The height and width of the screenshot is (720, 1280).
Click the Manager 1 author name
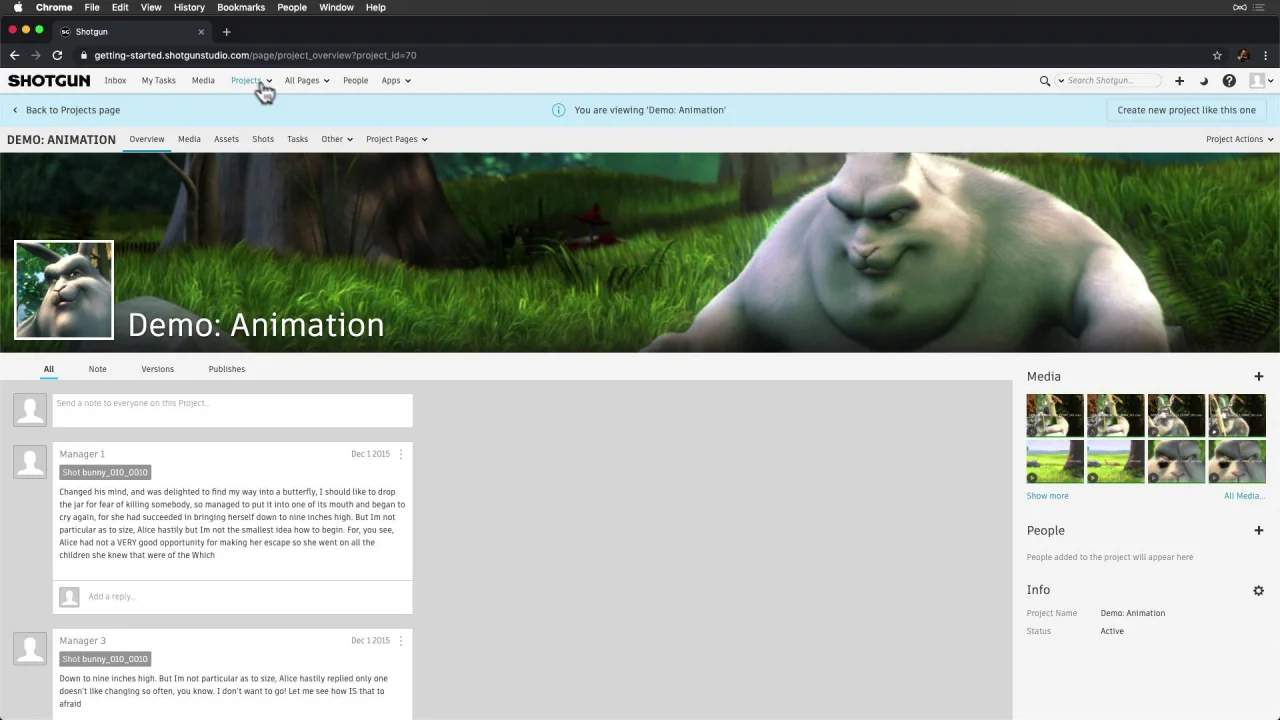pos(82,454)
